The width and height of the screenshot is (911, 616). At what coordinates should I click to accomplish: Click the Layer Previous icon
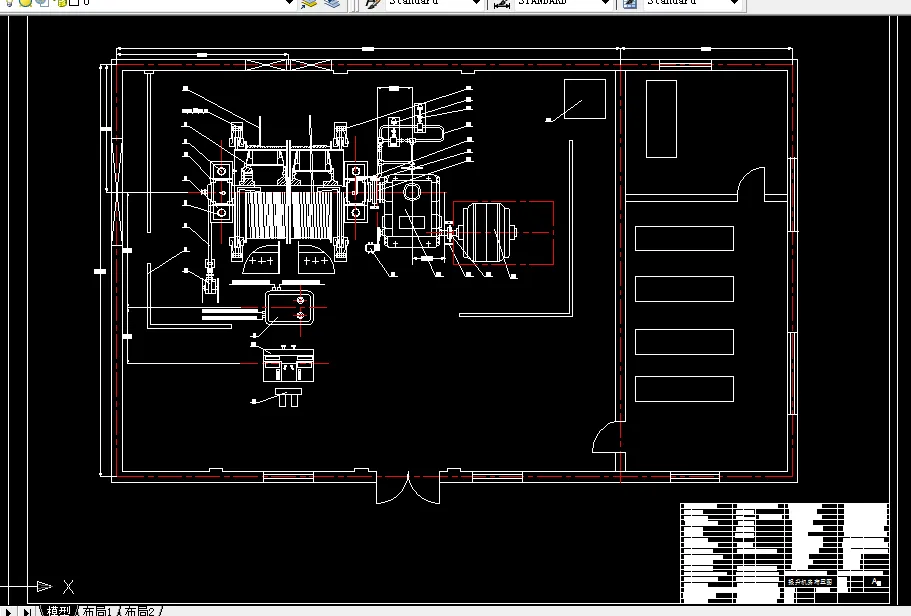(332, 4)
